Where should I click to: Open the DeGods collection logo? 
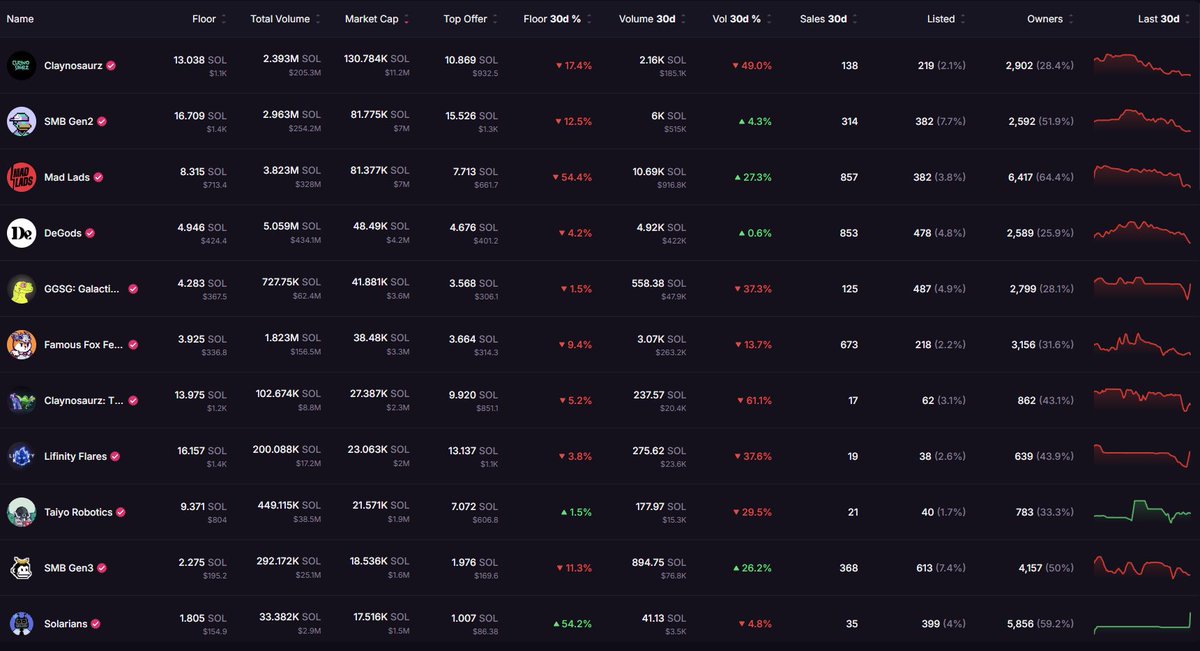pos(21,233)
